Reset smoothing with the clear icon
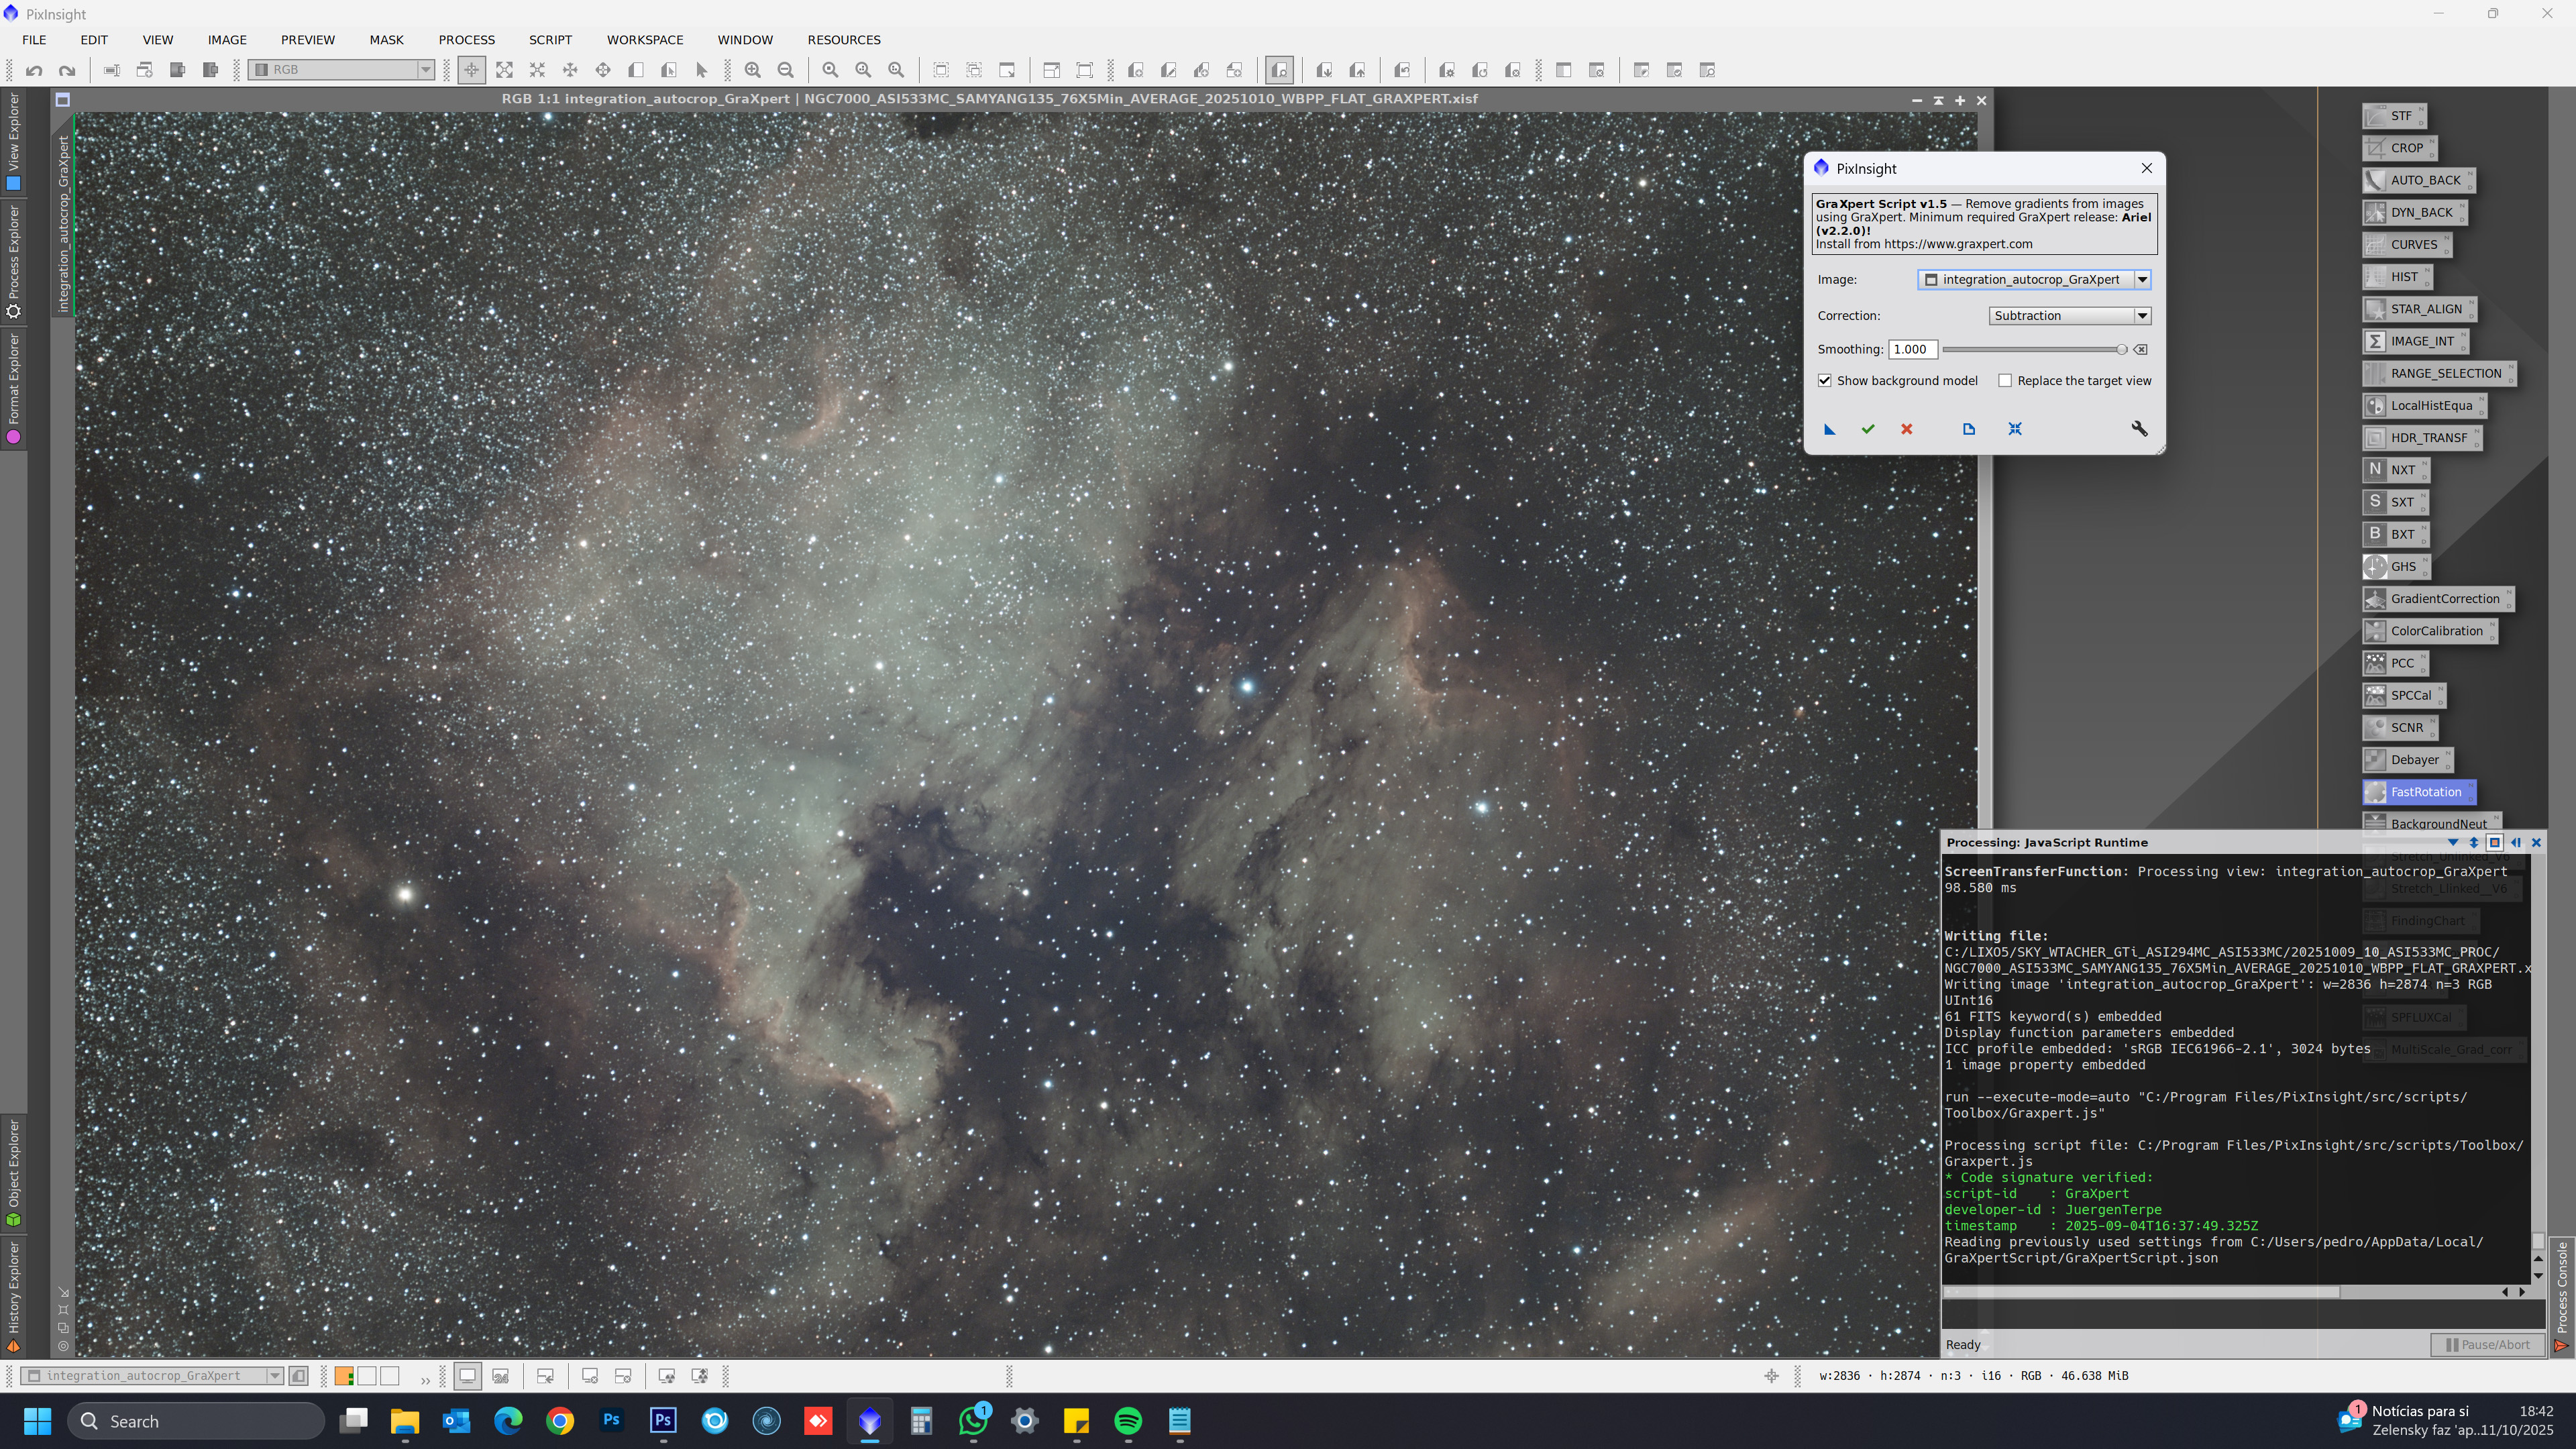Image resolution: width=2576 pixels, height=1449 pixels. pos(2140,349)
